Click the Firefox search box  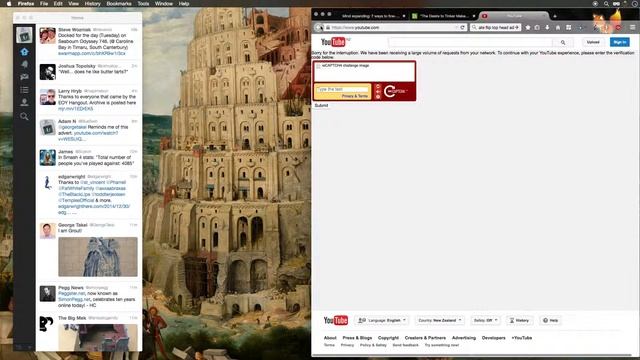coord(495,27)
